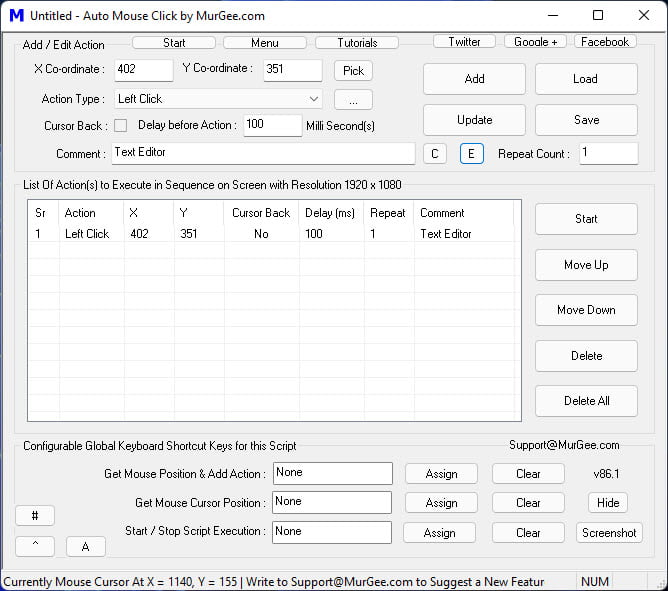
Task: Click the Delete button
Action: (x=586, y=355)
